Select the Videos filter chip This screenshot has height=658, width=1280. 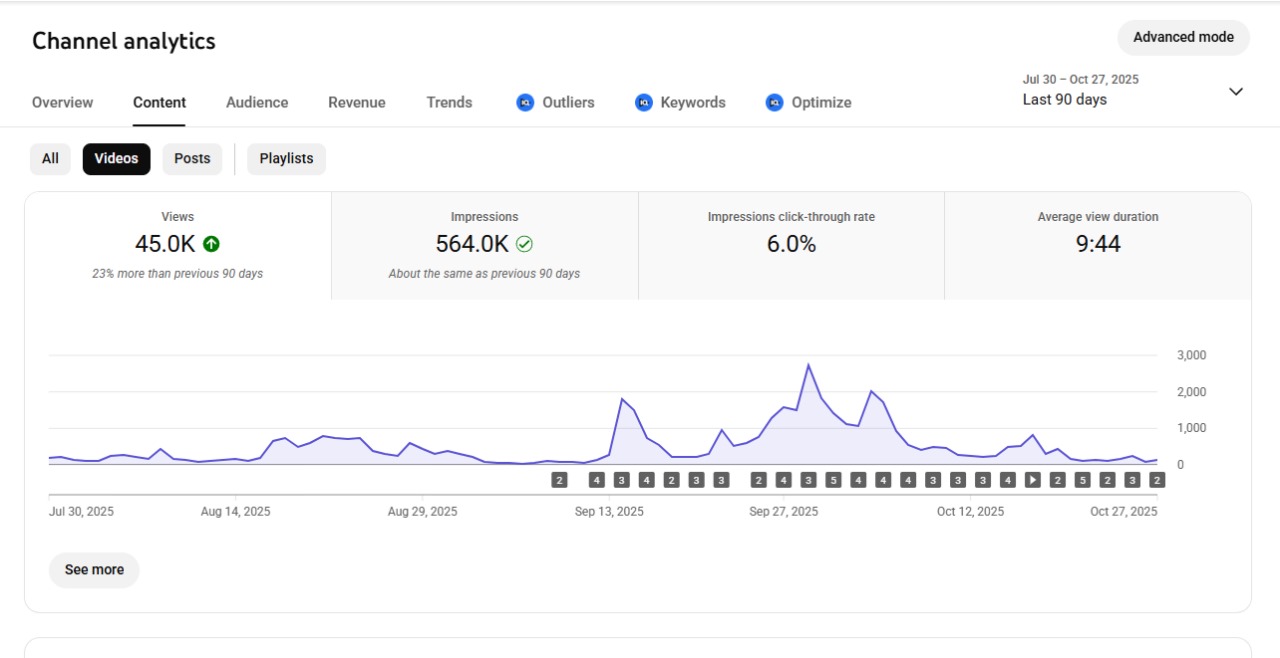coord(116,159)
